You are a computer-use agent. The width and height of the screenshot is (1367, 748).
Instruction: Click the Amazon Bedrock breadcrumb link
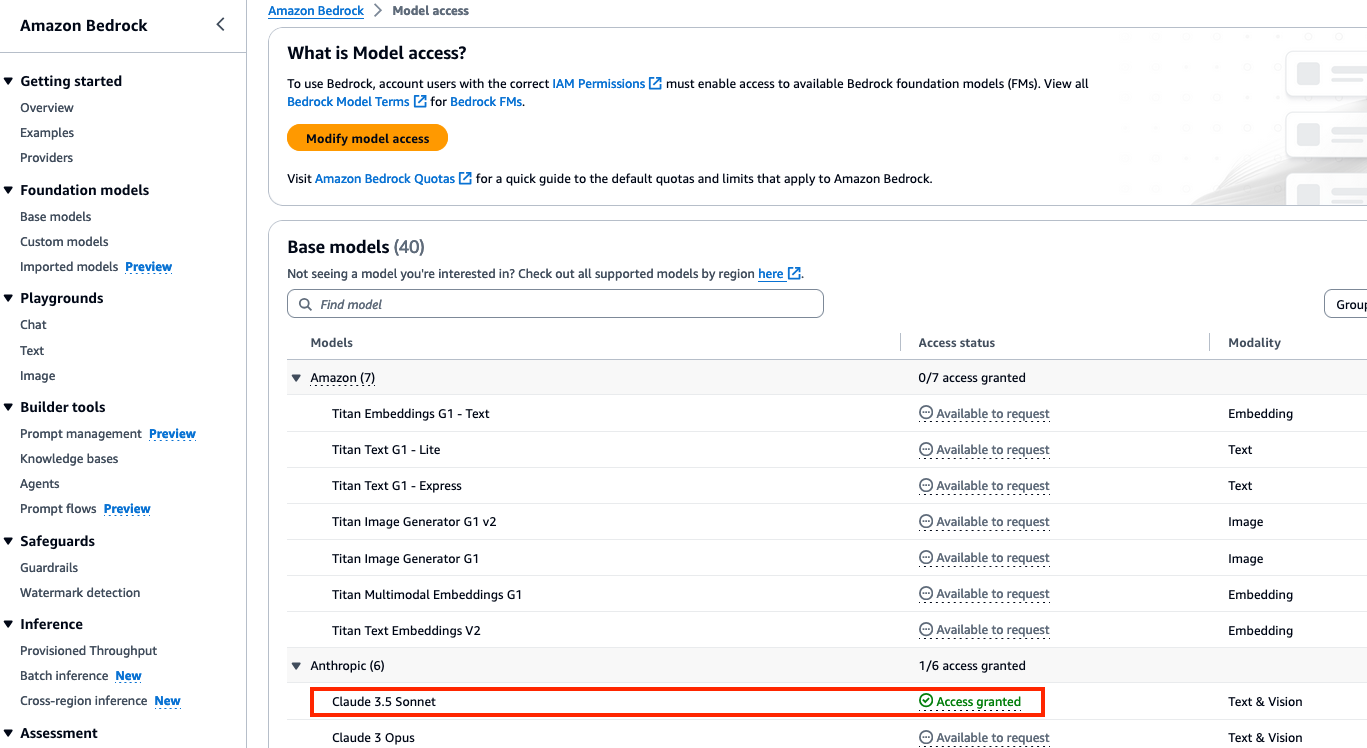pyautogui.click(x=316, y=11)
